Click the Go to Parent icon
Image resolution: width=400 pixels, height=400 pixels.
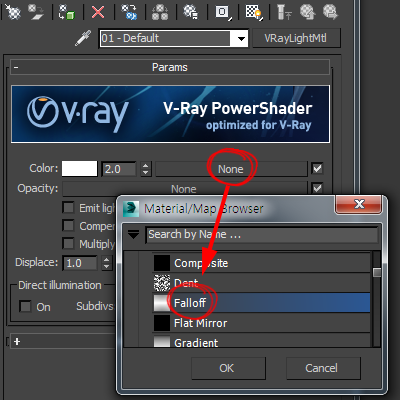307,11
